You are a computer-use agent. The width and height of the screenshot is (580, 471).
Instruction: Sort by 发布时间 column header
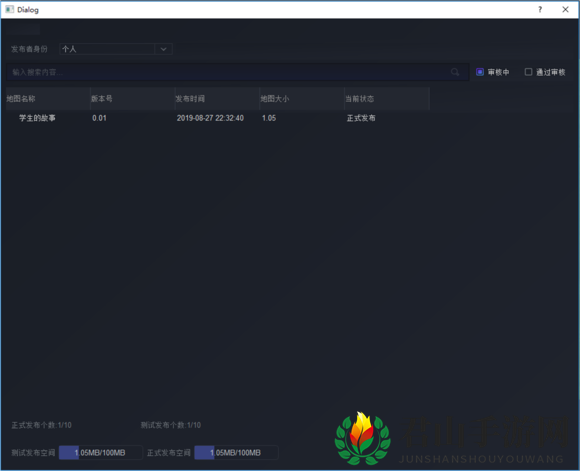[x=217, y=99]
